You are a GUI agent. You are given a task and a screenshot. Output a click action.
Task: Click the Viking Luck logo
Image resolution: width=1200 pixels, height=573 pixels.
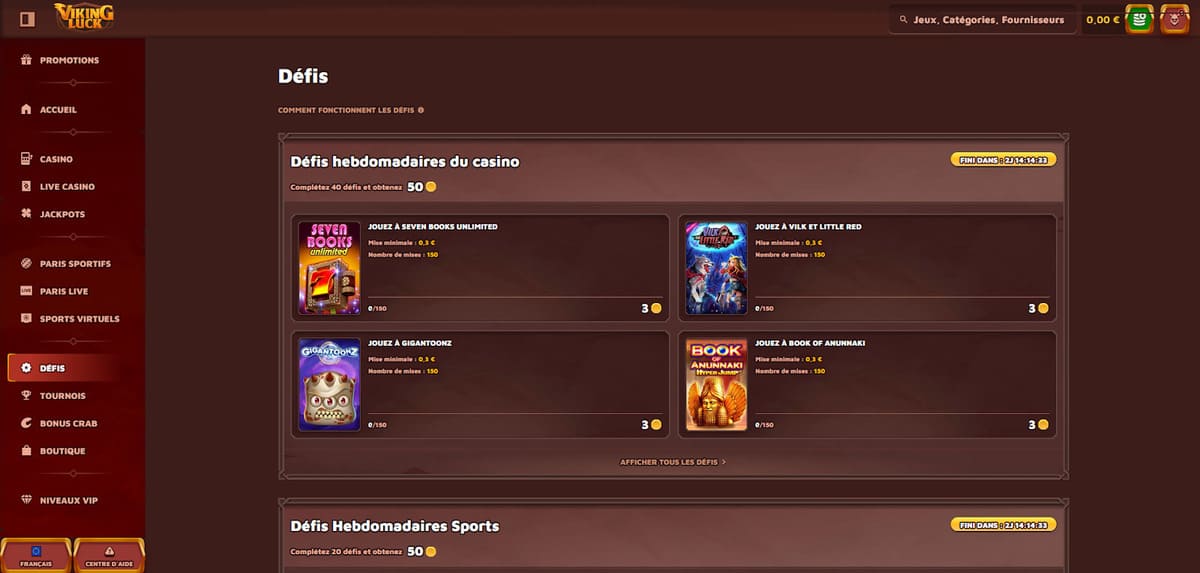(83, 17)
